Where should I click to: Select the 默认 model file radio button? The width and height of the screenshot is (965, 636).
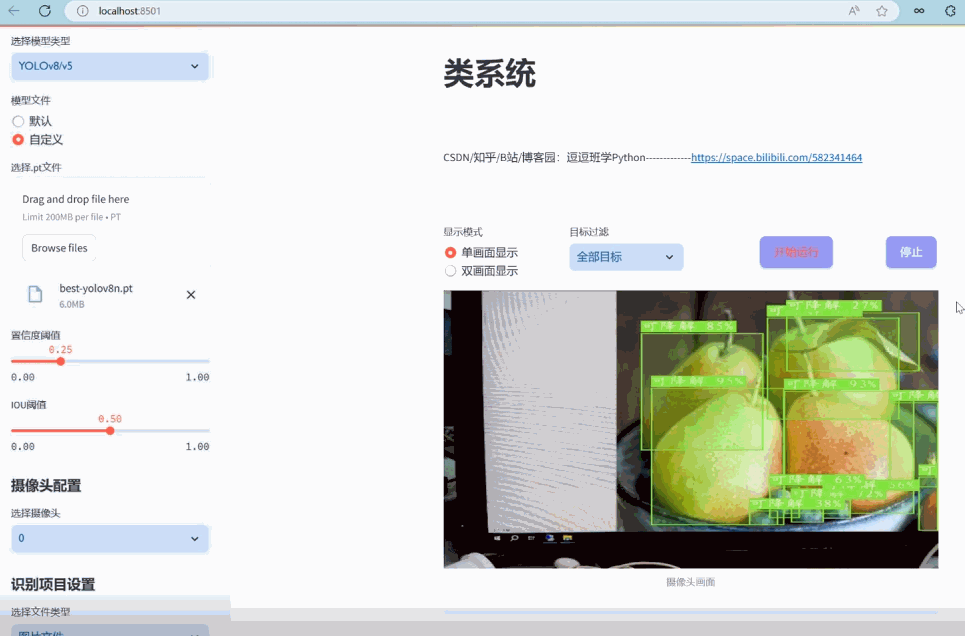pos(18,121)
